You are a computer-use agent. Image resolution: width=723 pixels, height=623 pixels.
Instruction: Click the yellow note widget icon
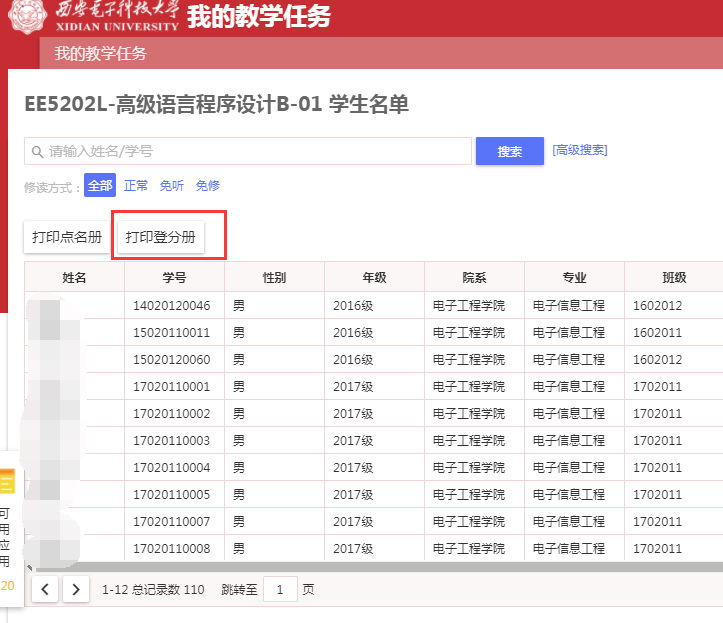[6, 484]
